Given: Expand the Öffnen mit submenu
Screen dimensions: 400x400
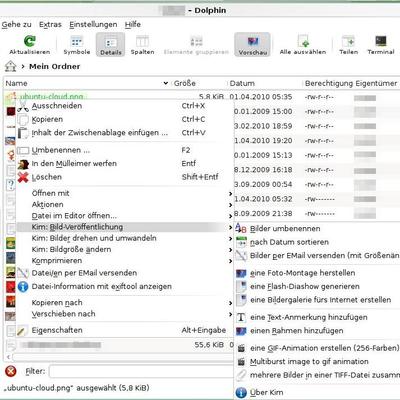Looking at the screenshot, I should pos(125,193).
